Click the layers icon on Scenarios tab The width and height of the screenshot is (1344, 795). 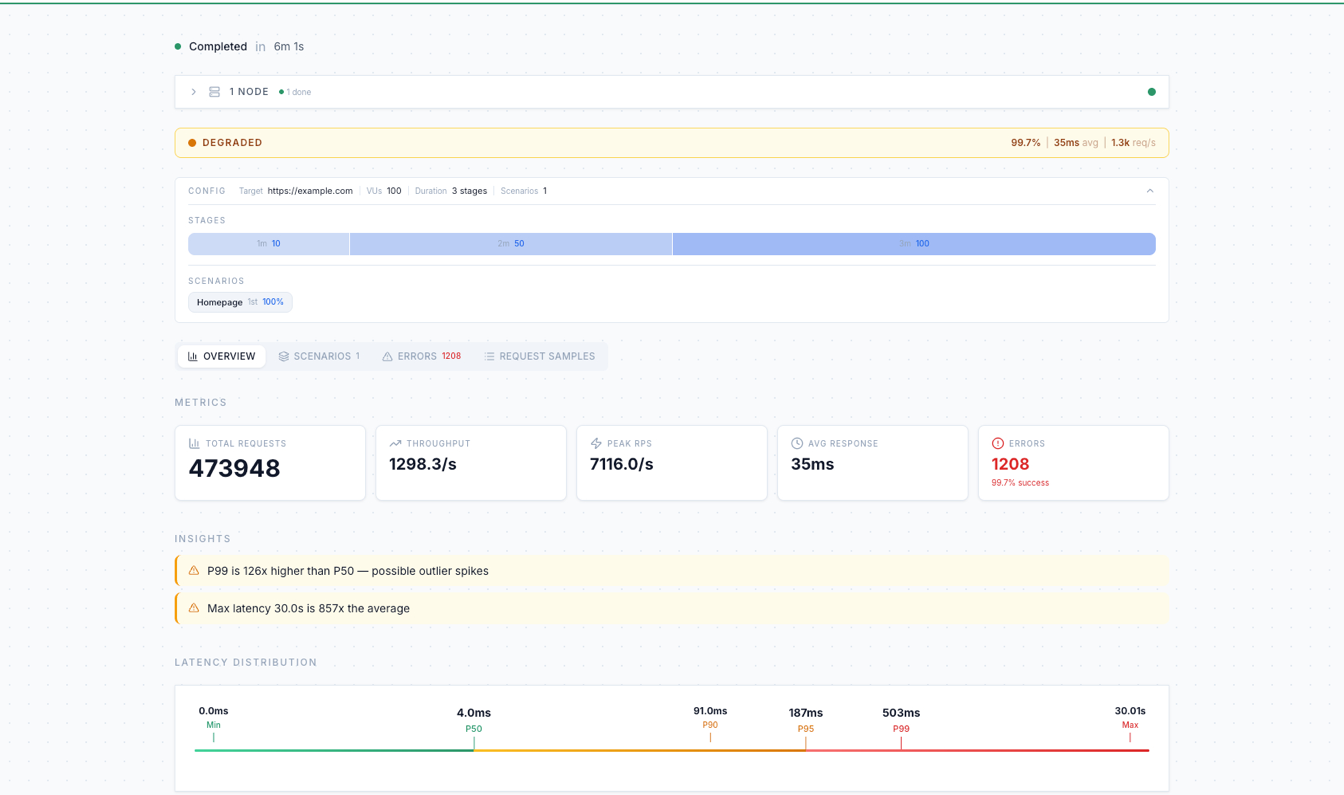pos(284,356)
